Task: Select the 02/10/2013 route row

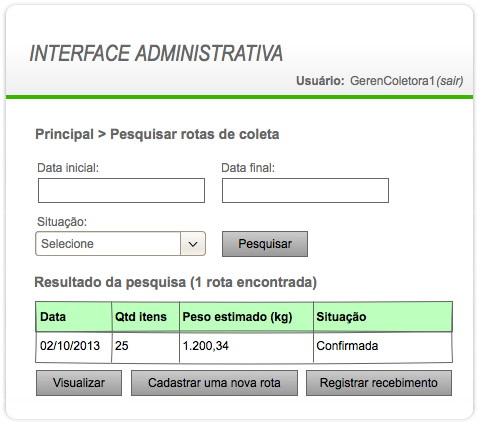Action: pyautogui.click(x=244, y=347)
